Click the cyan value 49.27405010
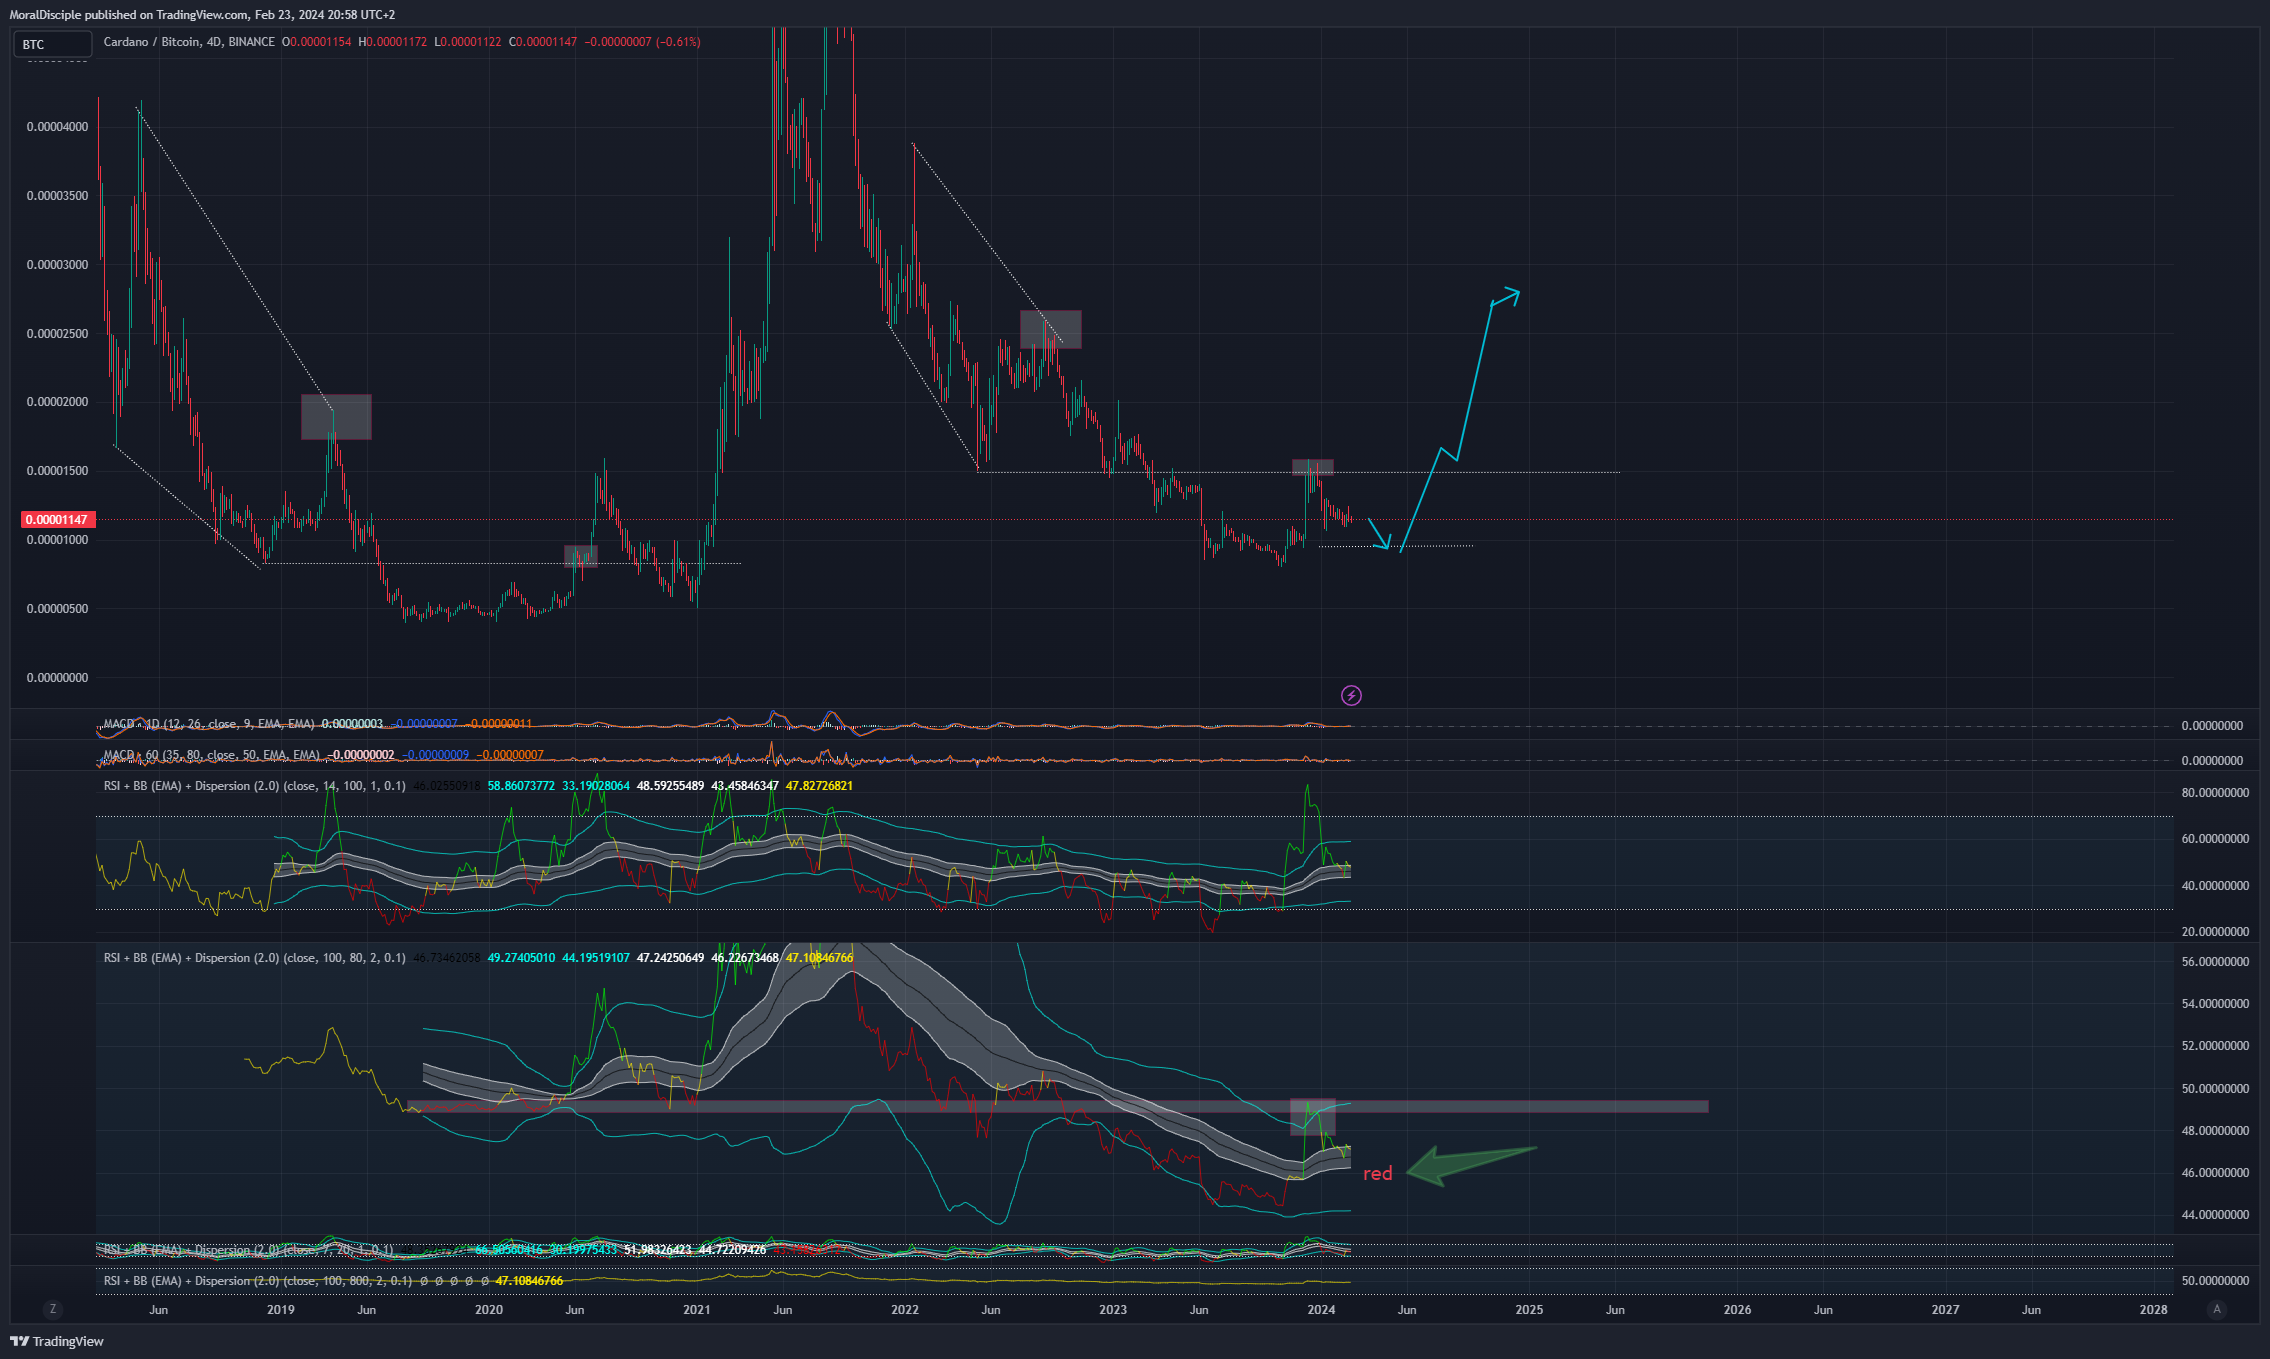This screenshot has height=1359, width=2270. [521, 958]
